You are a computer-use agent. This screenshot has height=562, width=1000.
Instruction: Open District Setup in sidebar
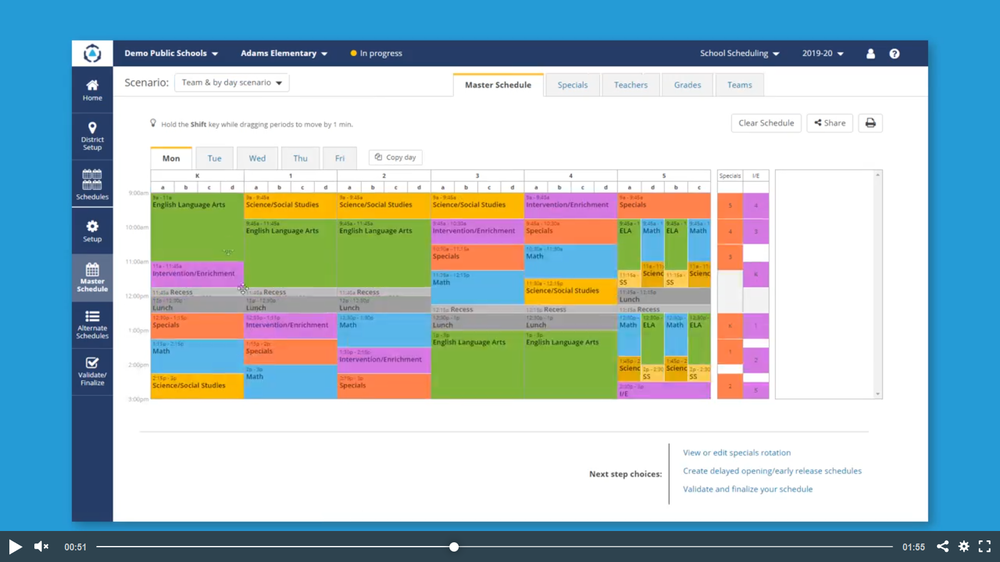[92, 137]
